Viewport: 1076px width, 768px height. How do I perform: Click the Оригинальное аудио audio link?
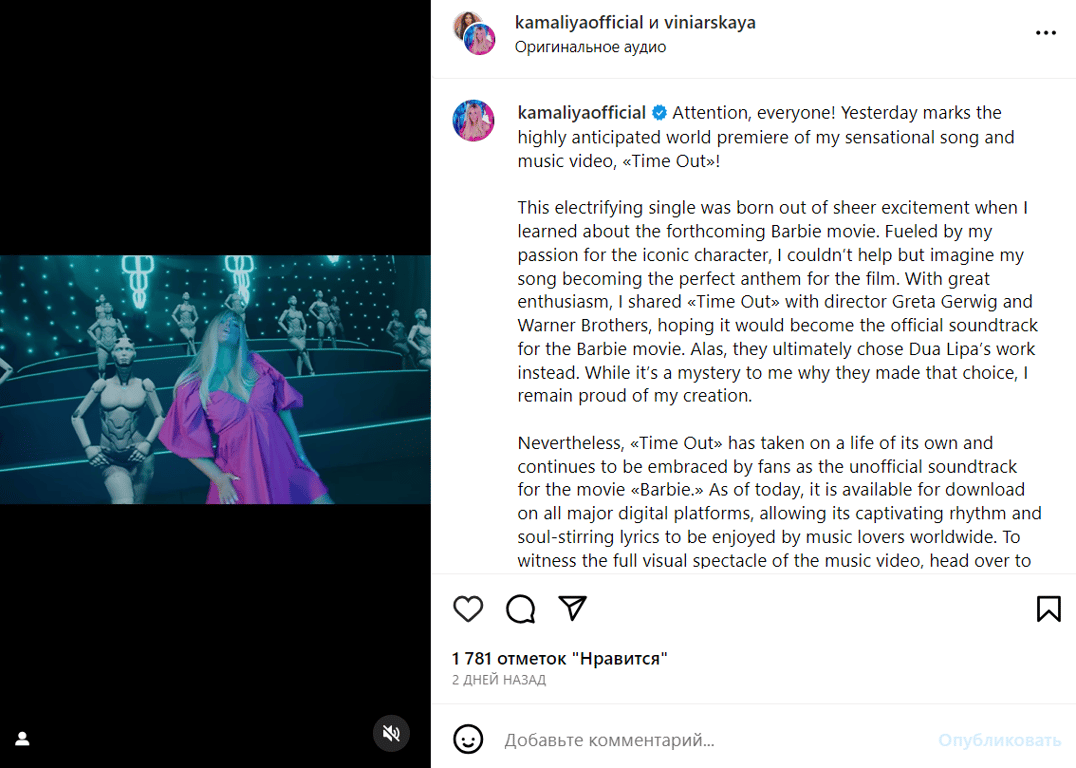point(590,47)
